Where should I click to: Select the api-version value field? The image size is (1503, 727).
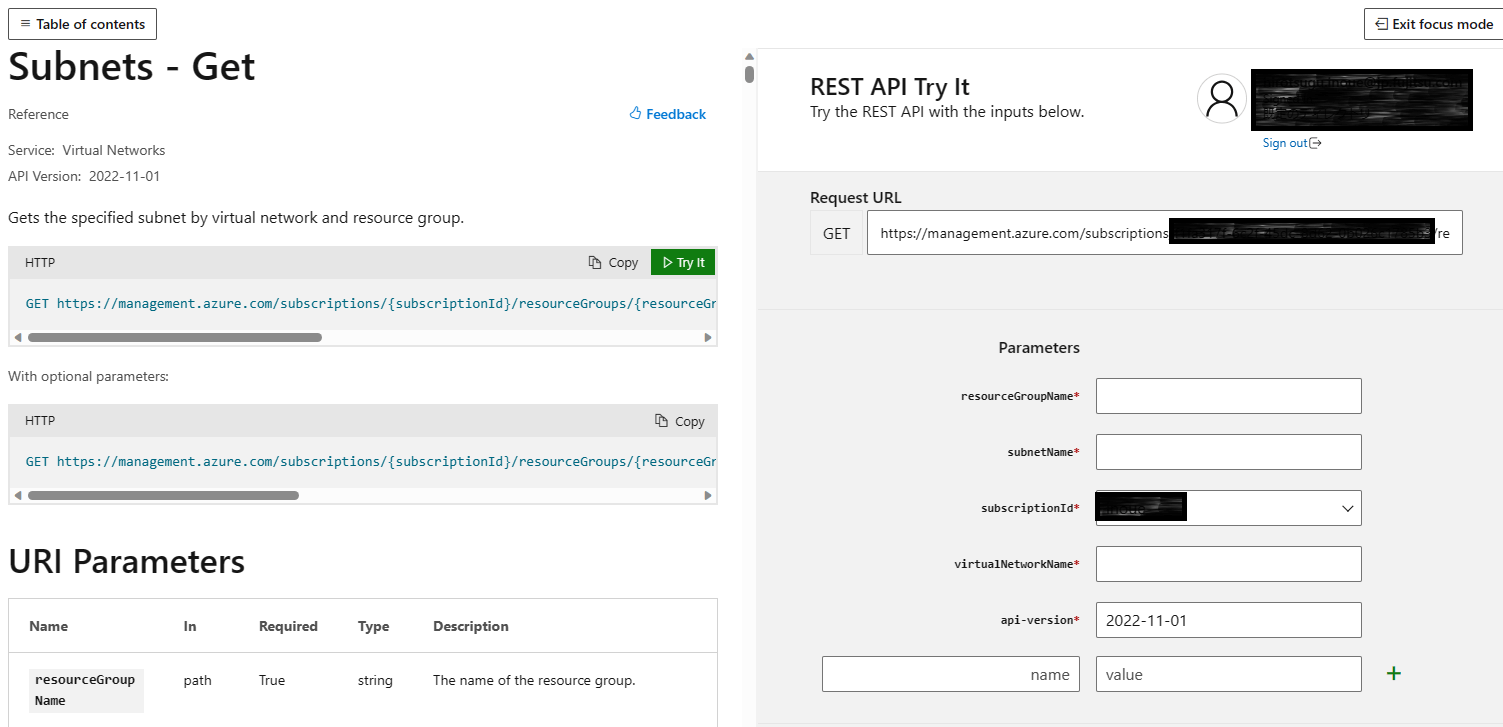(1228, 619)
